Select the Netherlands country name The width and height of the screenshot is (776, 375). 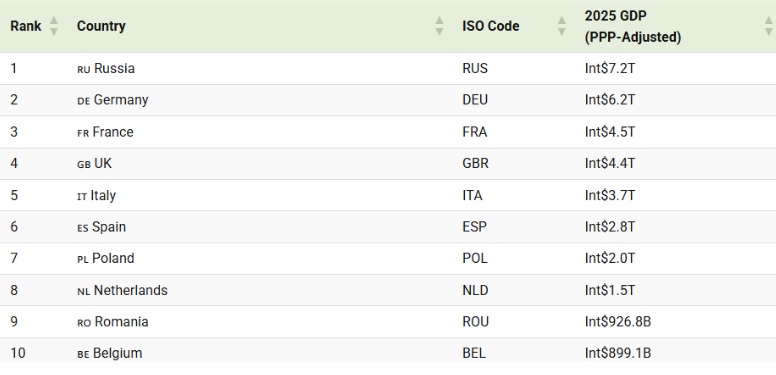(x=131, y=290)
